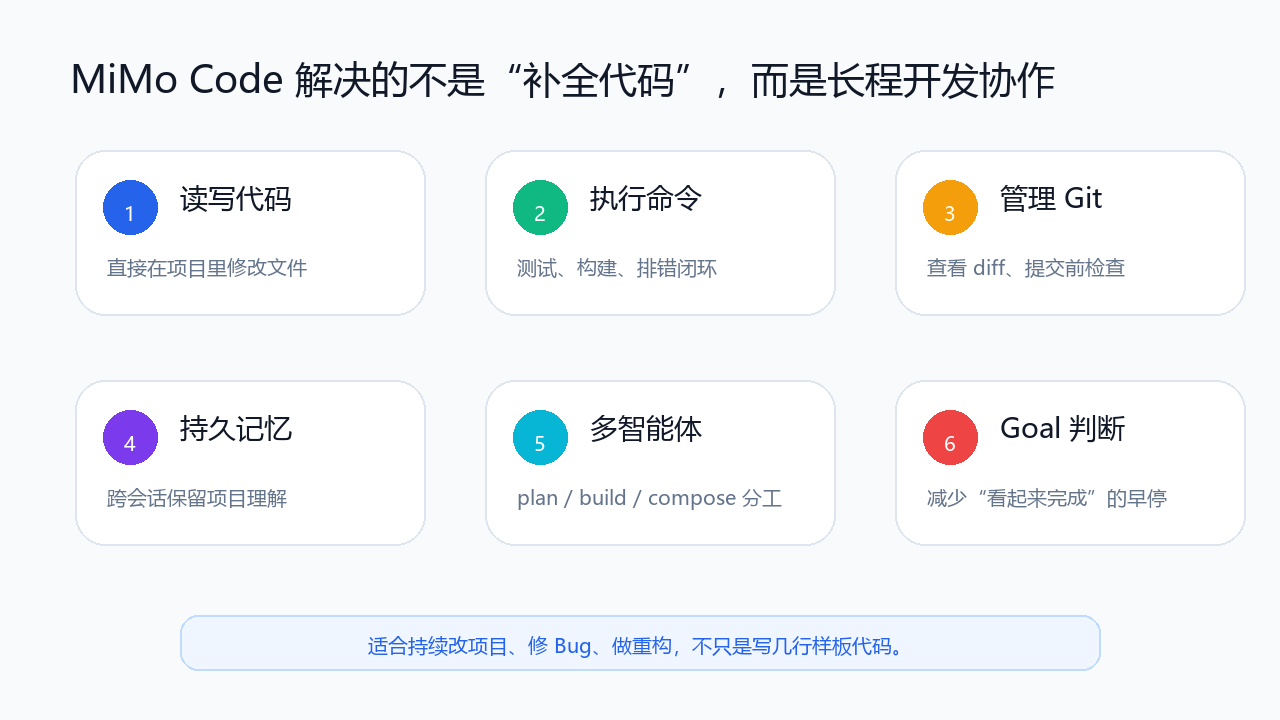Click the blue number 1 circle
This screenshot has height=720, width=1280.
pos(130,208)
